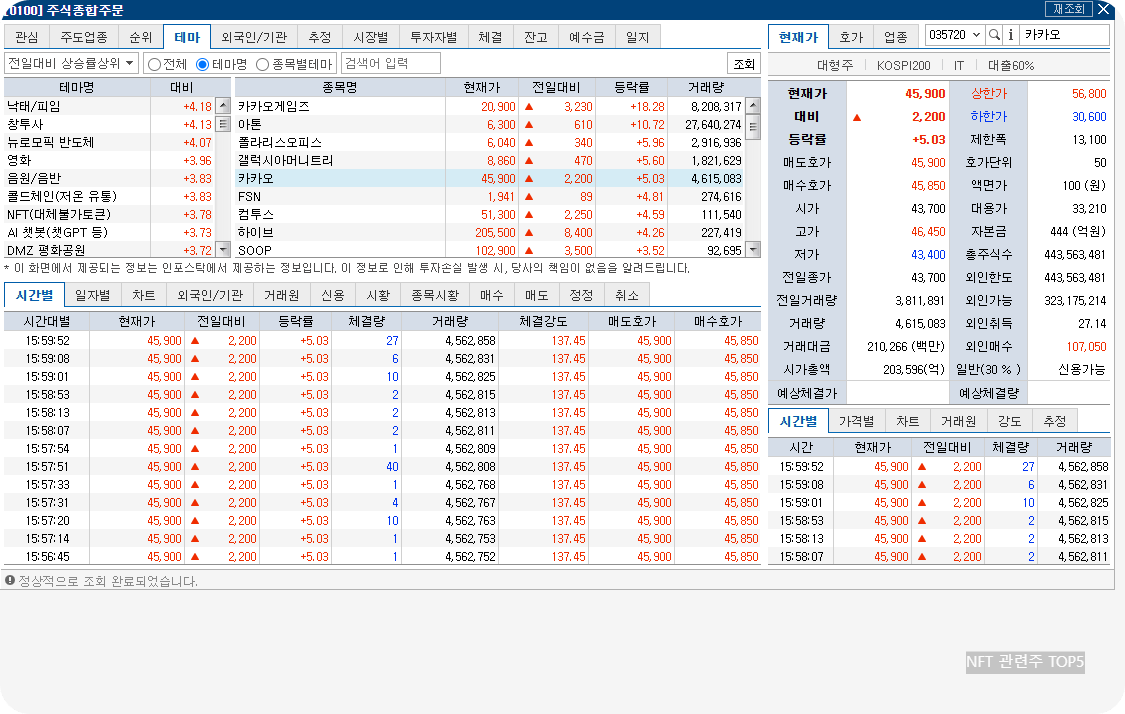Screen dimensions: 1125x714
Task: Click 상한가 value 56,800
Action: coord(1088,93)
